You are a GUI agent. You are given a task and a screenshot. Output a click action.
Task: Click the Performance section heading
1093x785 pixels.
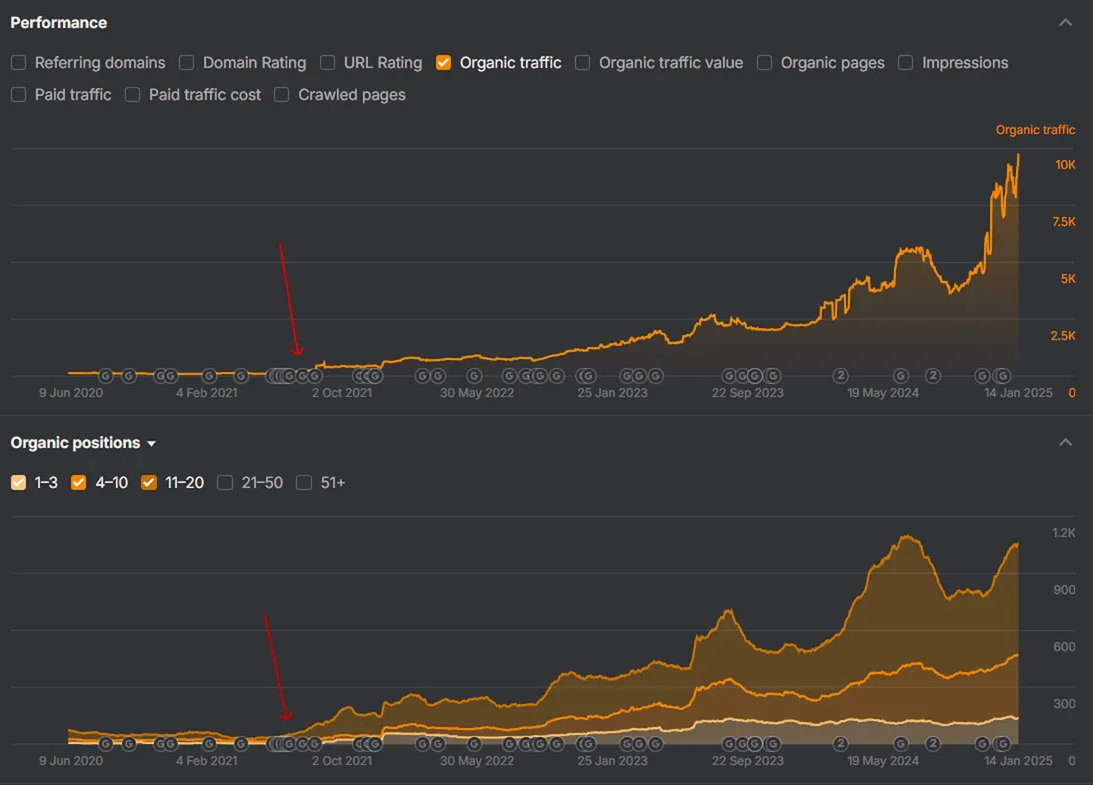coord(59,23)
